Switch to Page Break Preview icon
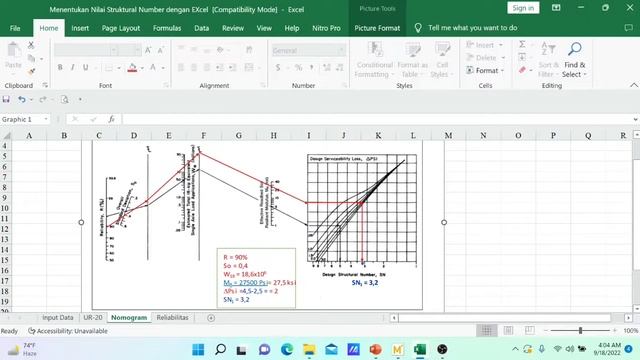 coord(530,331)
